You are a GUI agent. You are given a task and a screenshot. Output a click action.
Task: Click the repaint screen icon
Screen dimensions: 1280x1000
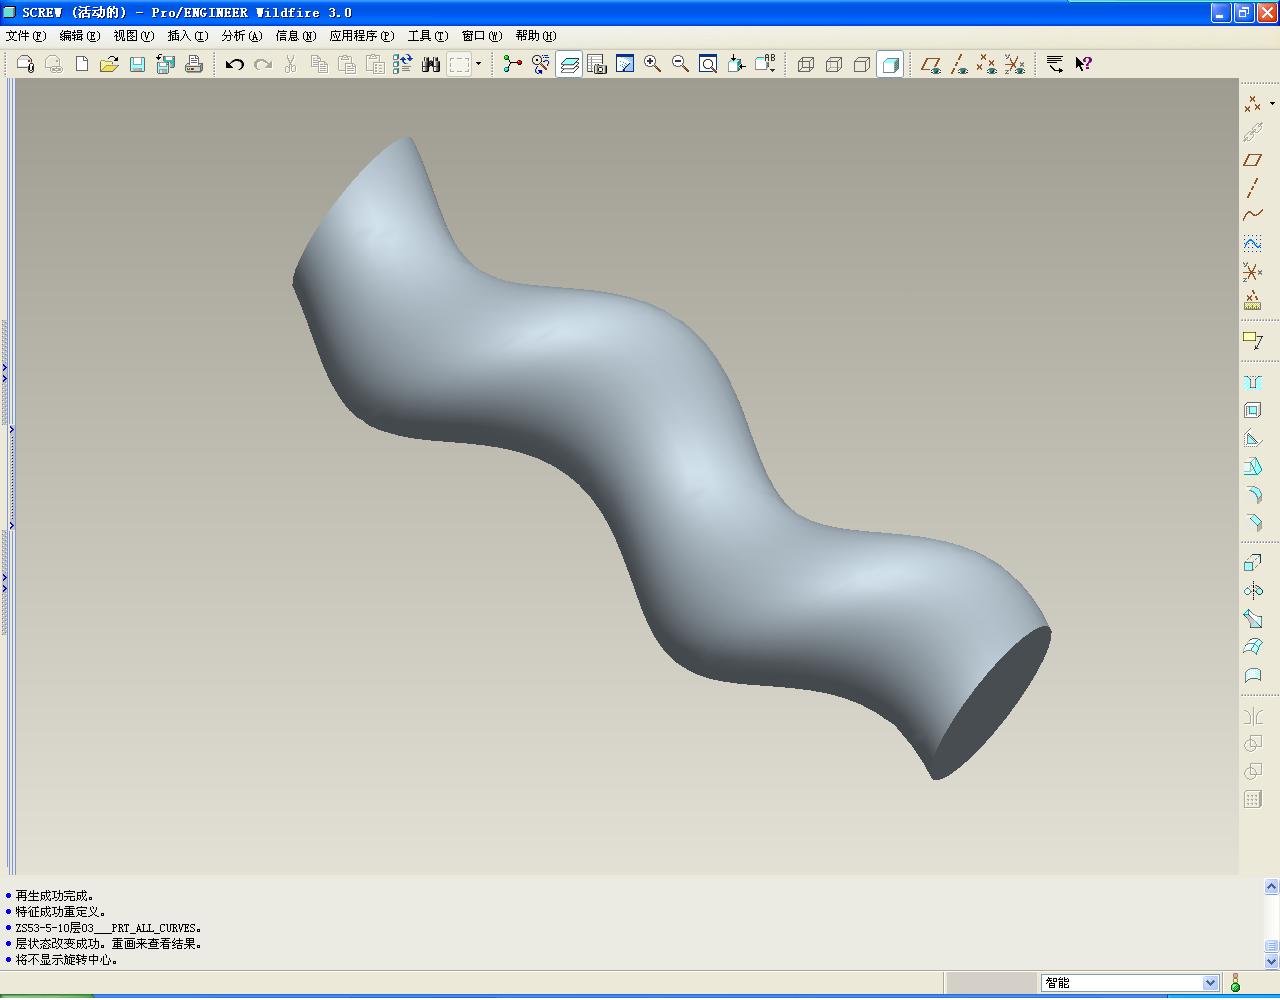coord(625,64)
